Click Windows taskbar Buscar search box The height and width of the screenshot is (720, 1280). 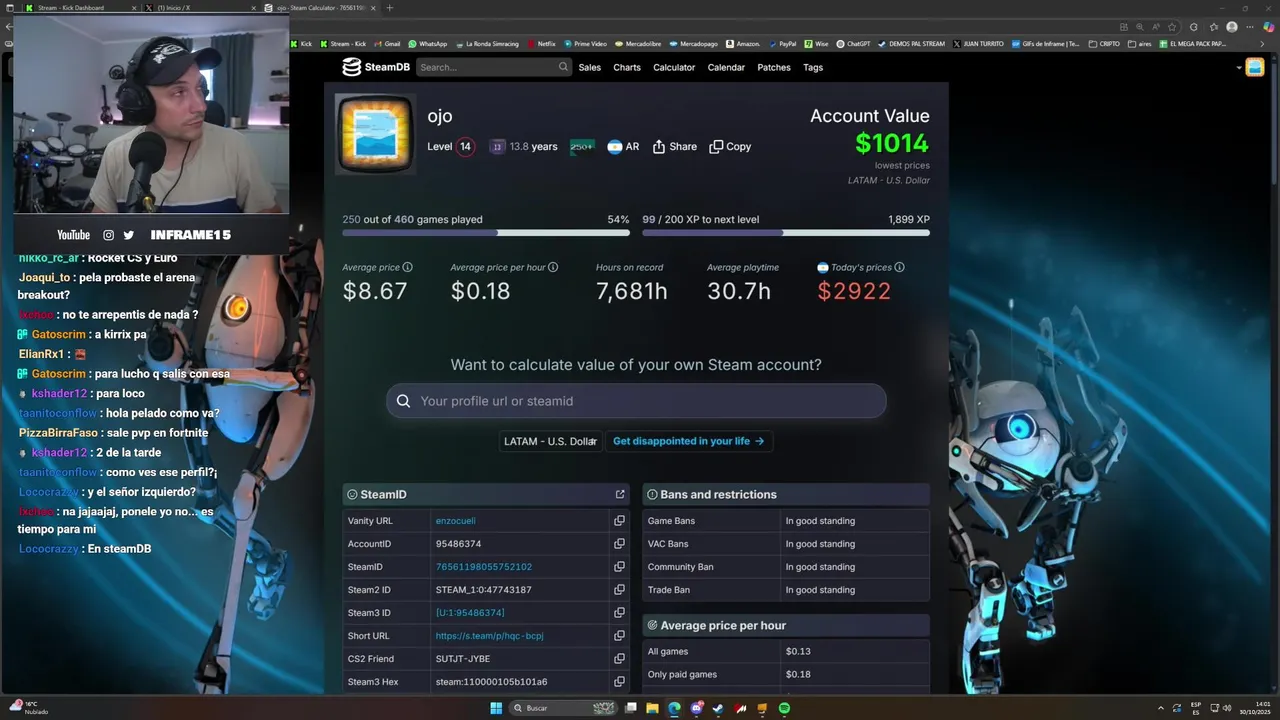pos(565,708)
